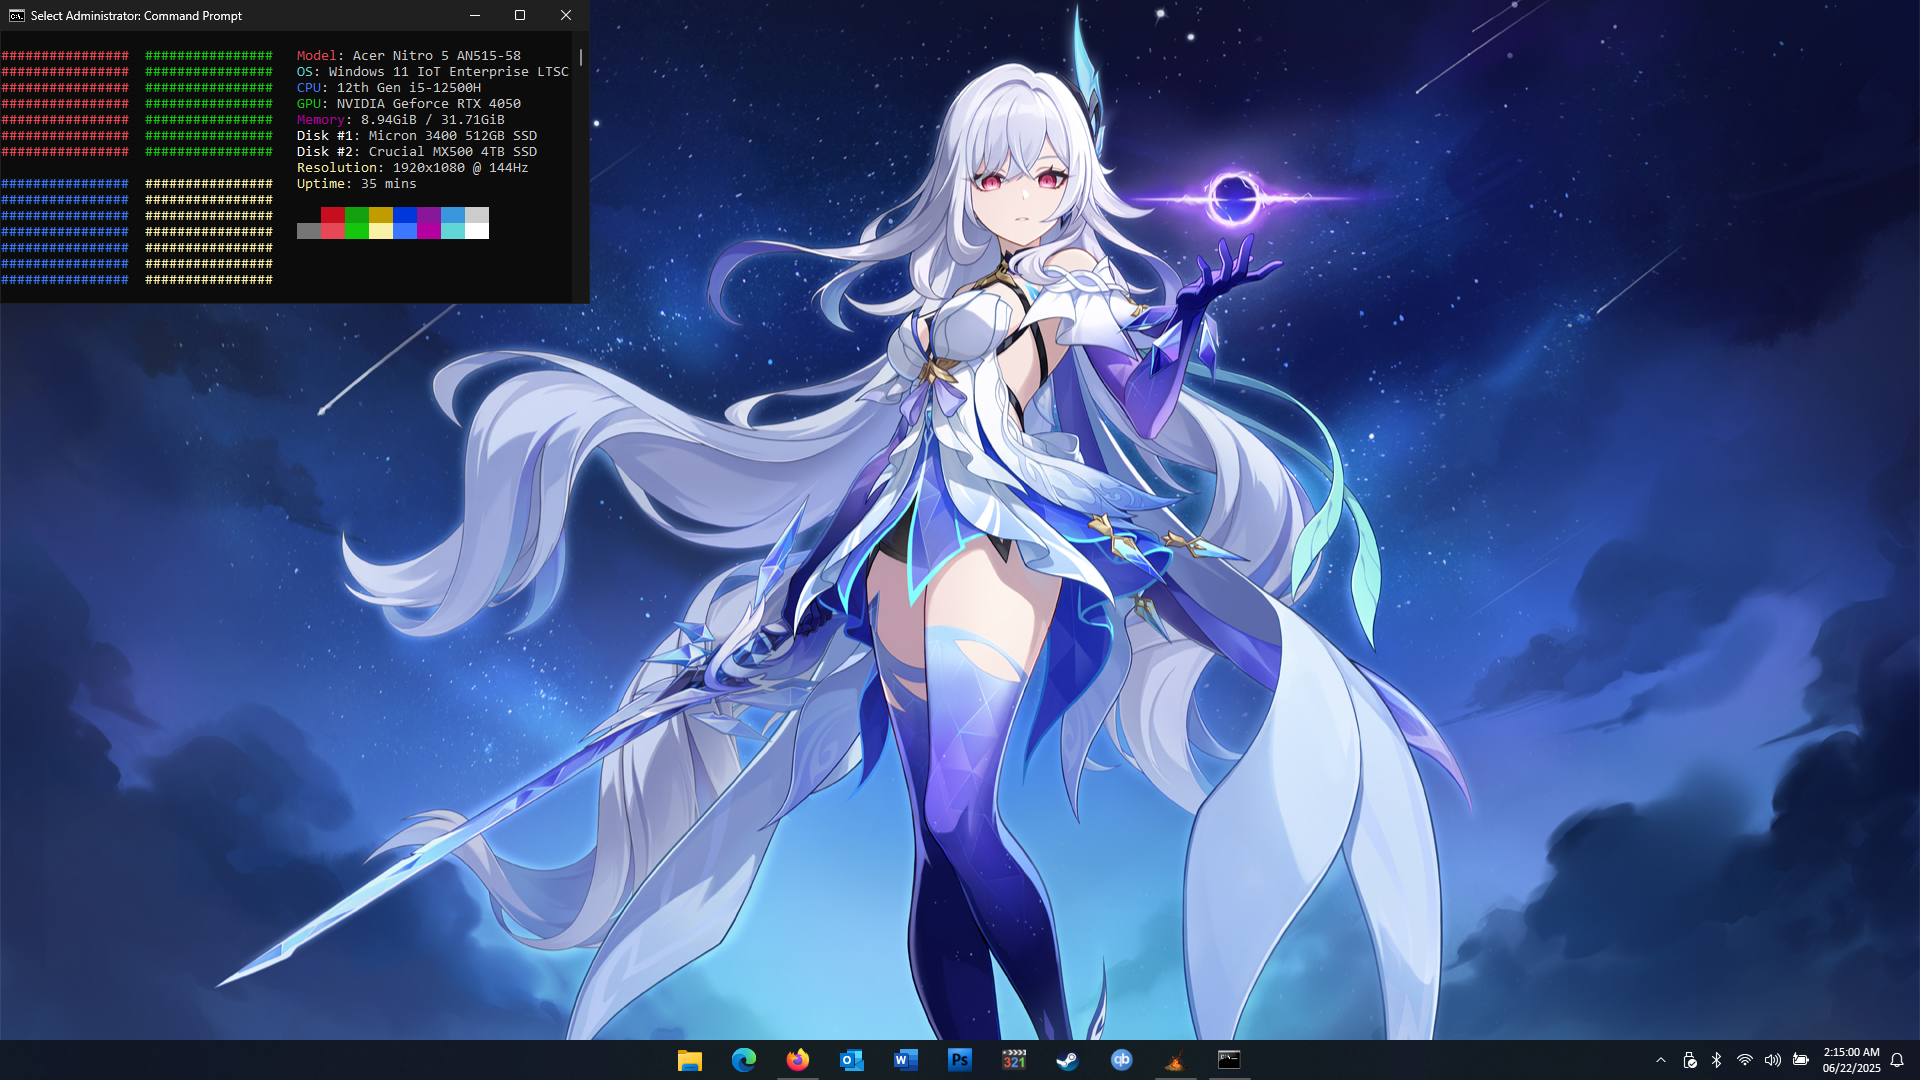1920x1080 pixels.
Task: Open the 321 media player icon
Action: tap(1014, 1060)
